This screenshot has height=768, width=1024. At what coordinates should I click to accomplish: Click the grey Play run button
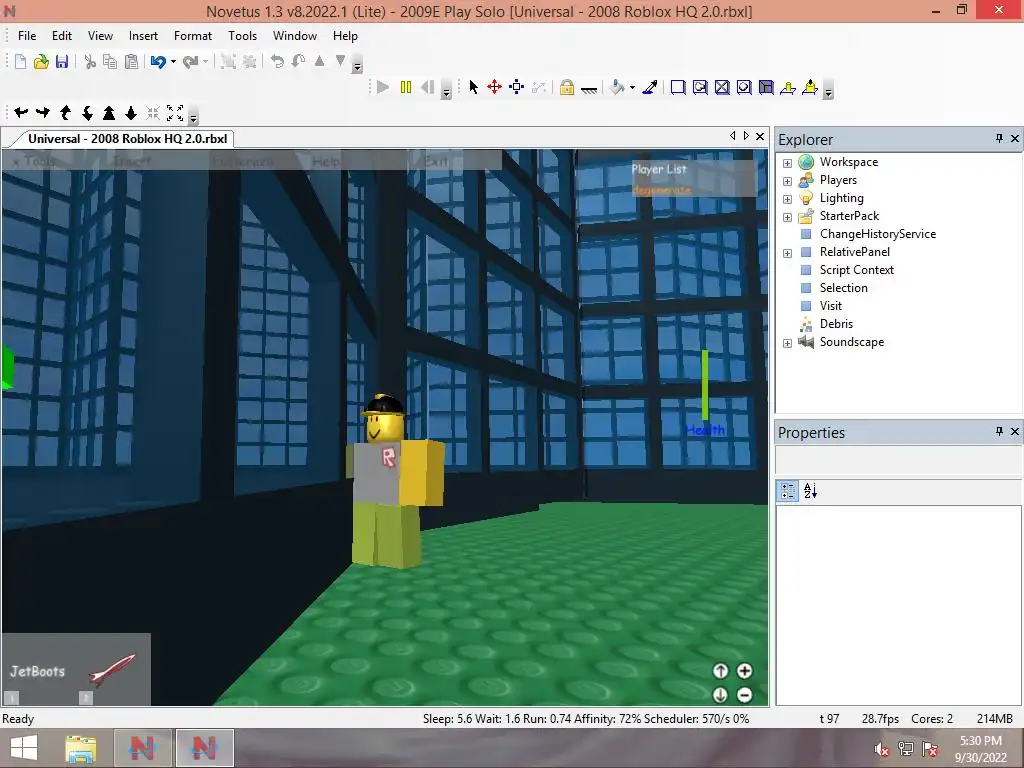click(x=383, y=87)
